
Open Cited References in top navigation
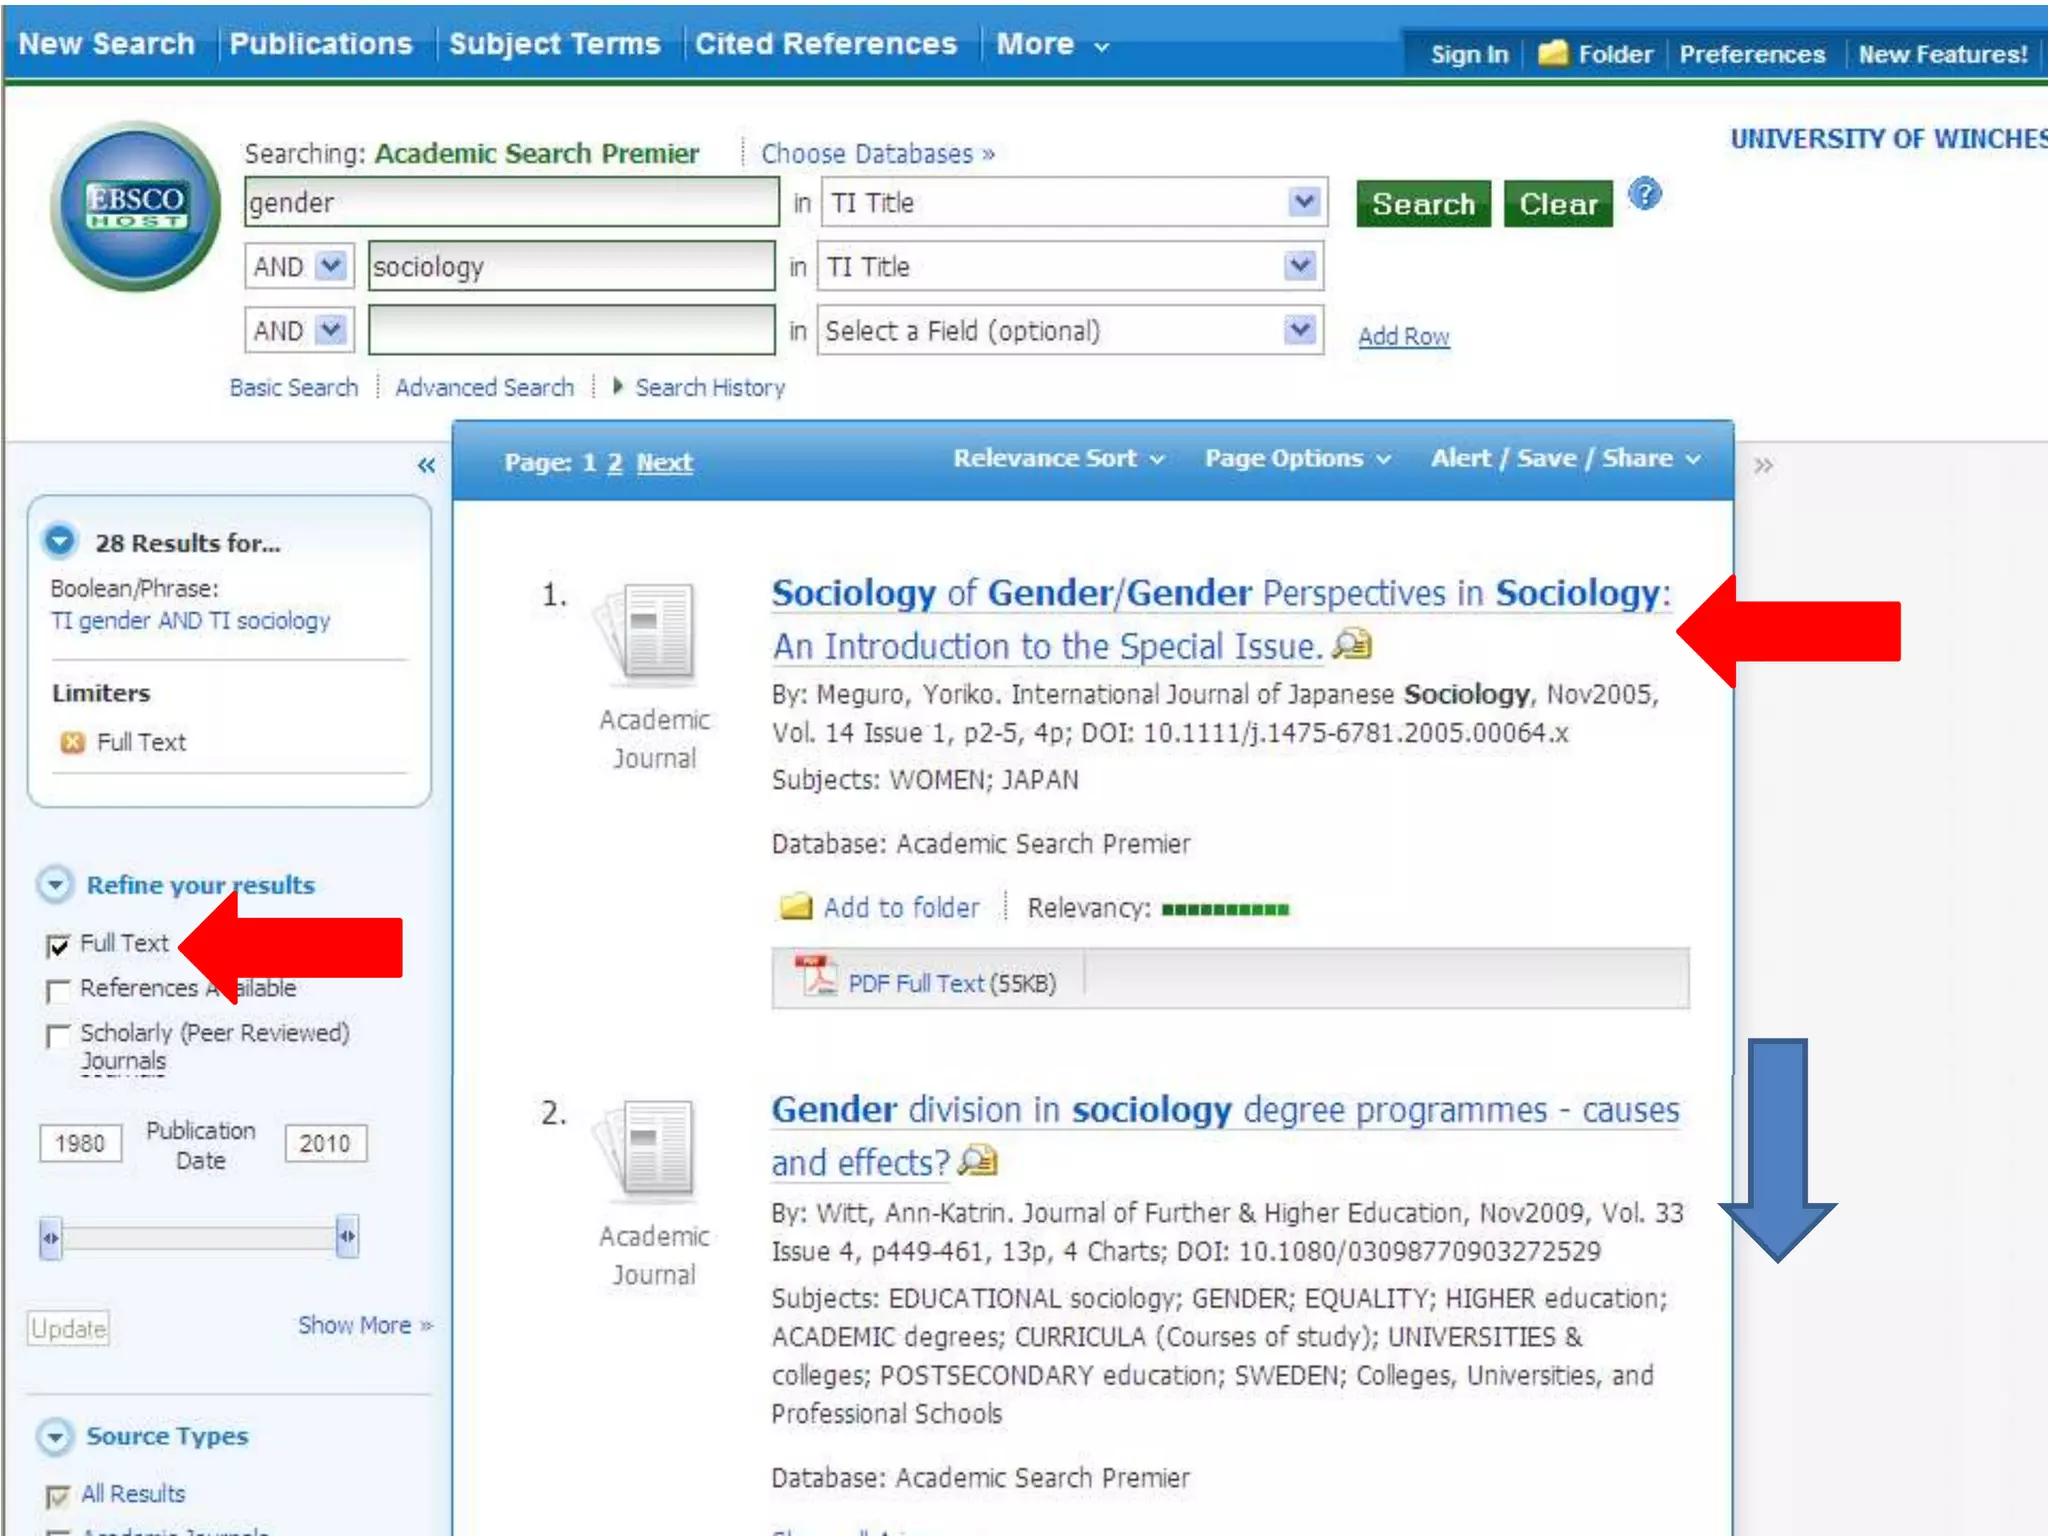click(x=825, y=44)
